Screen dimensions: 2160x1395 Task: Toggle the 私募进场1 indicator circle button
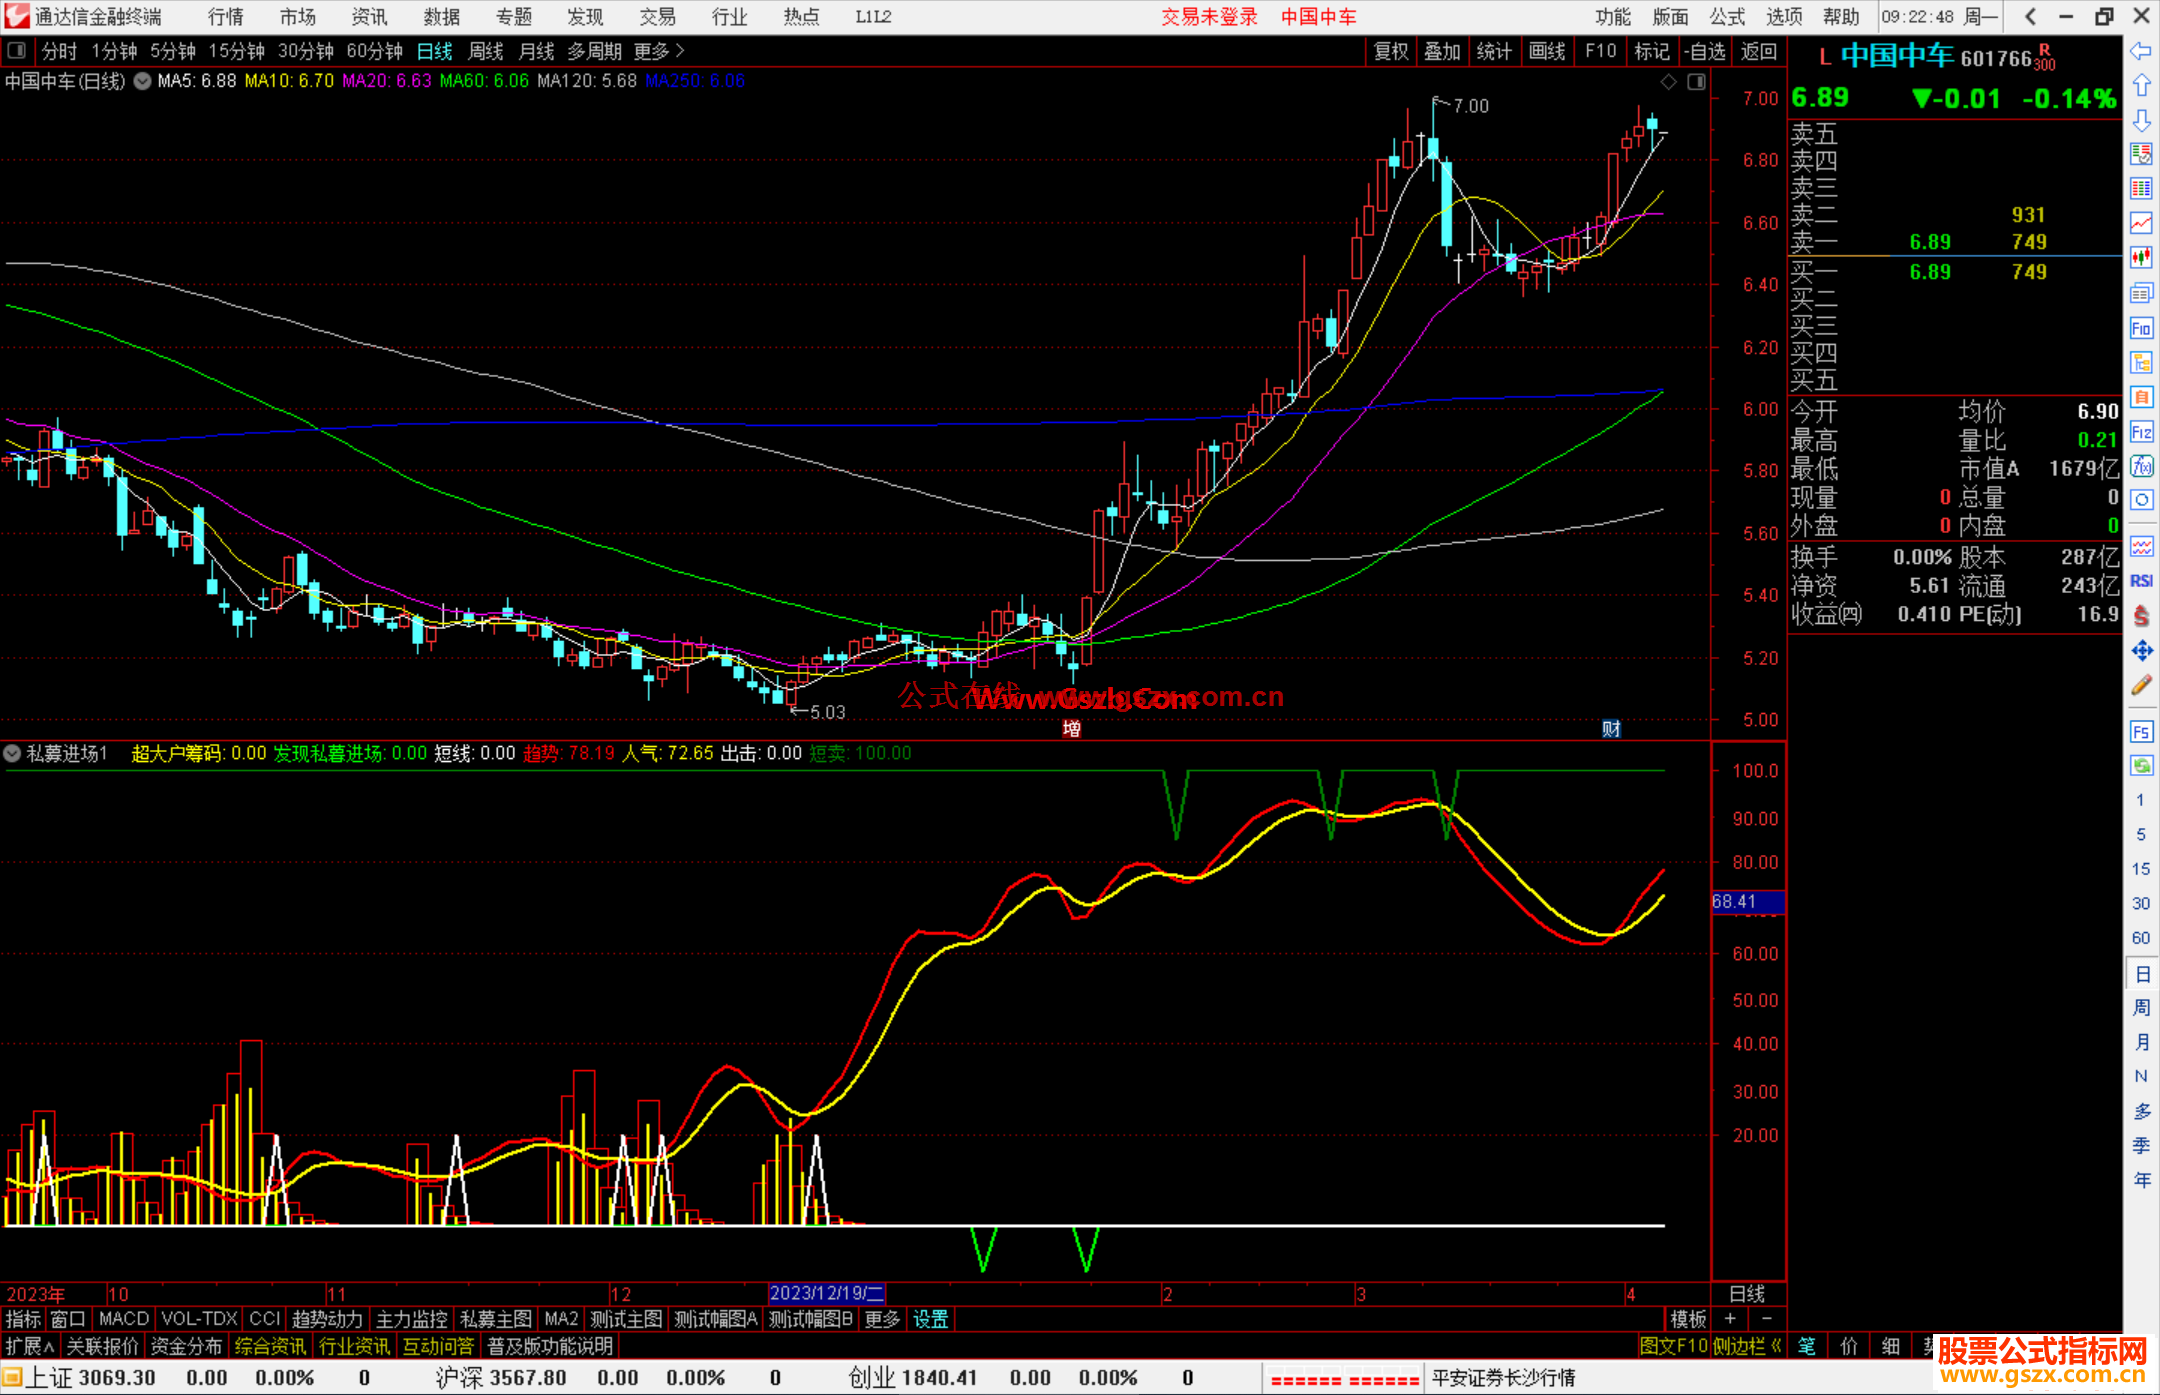(13, 753)
